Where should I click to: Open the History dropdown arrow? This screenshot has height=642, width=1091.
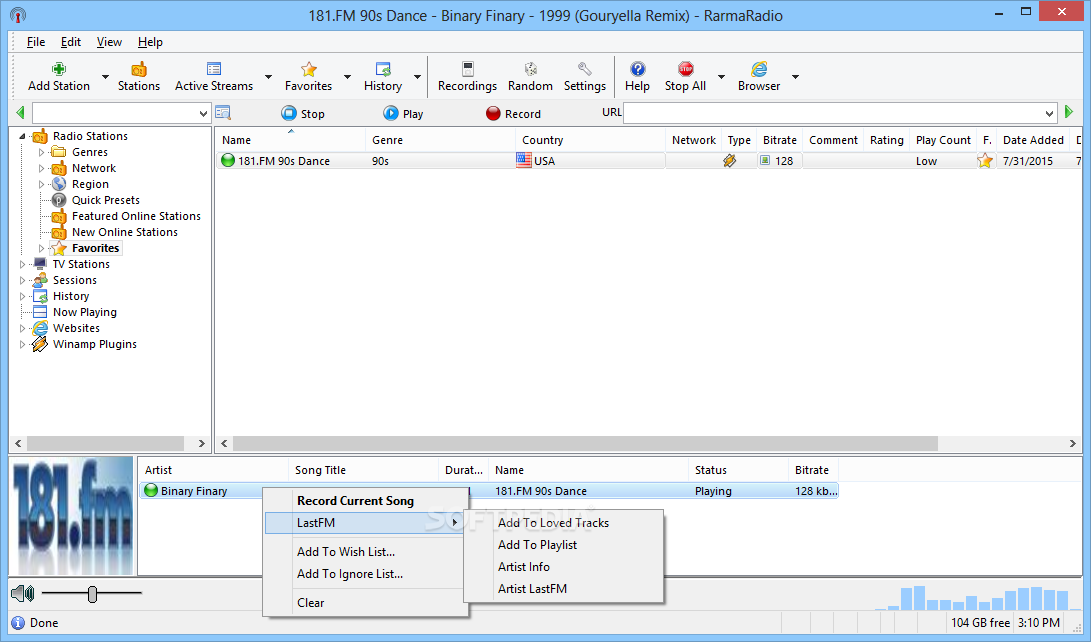pyautogui.click(x=417, y=77)
